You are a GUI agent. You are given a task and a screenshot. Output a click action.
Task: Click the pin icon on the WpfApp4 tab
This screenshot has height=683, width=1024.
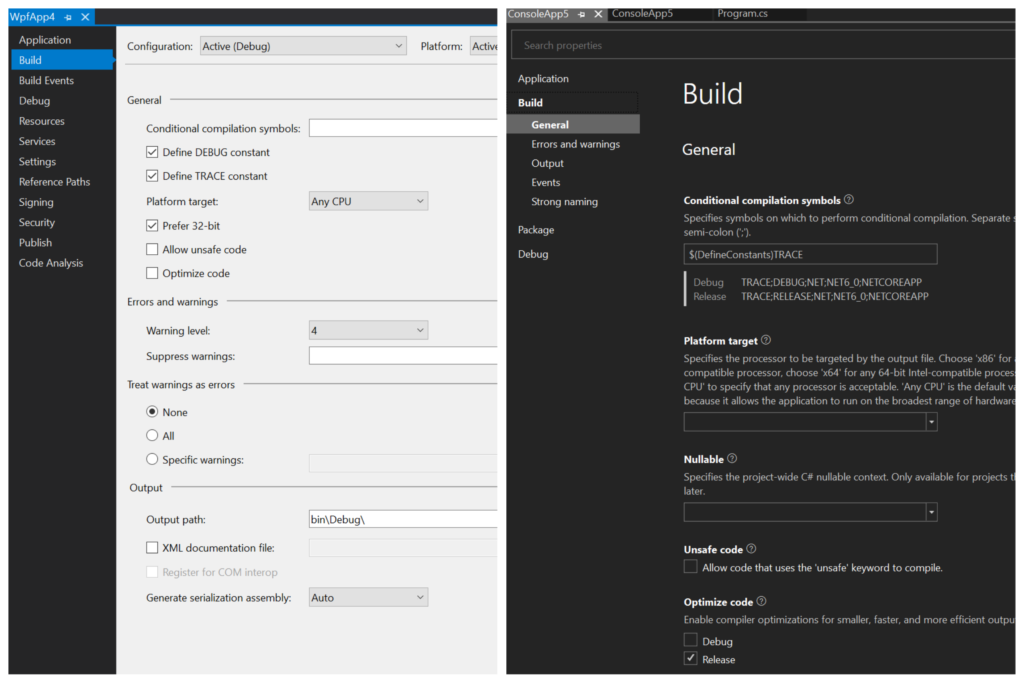tap(68, 17)
